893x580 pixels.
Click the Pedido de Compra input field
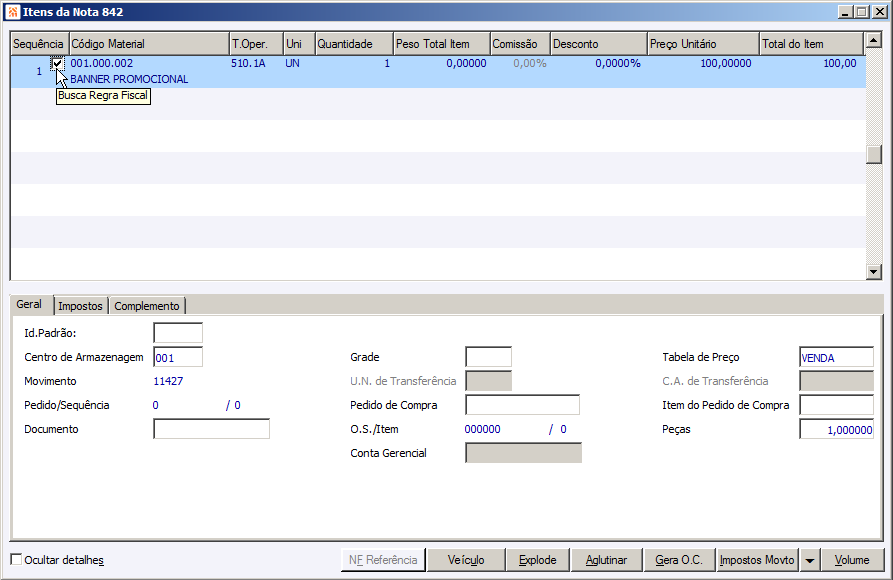[523, 405]
